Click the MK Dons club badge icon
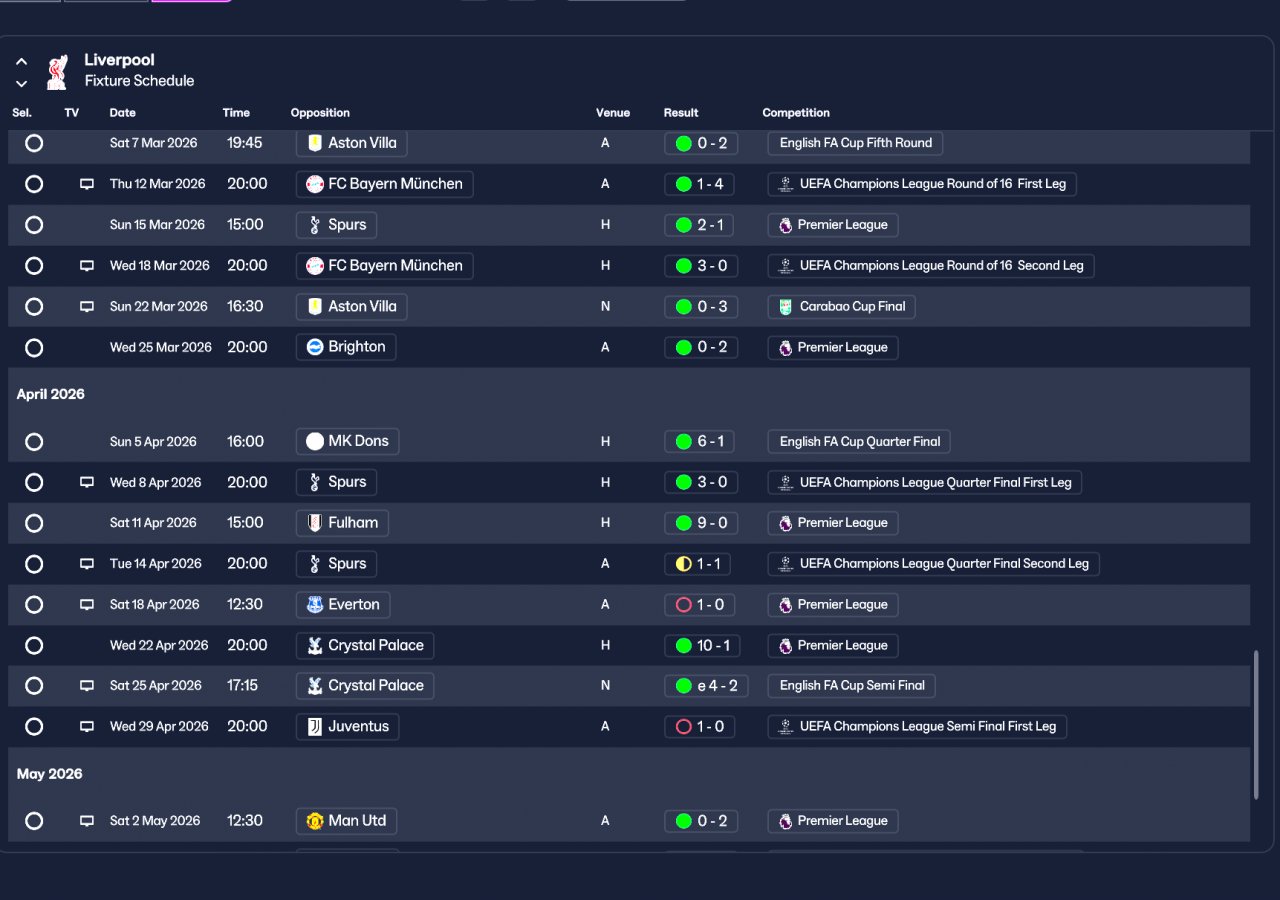1280x900 pixels. 315,441
